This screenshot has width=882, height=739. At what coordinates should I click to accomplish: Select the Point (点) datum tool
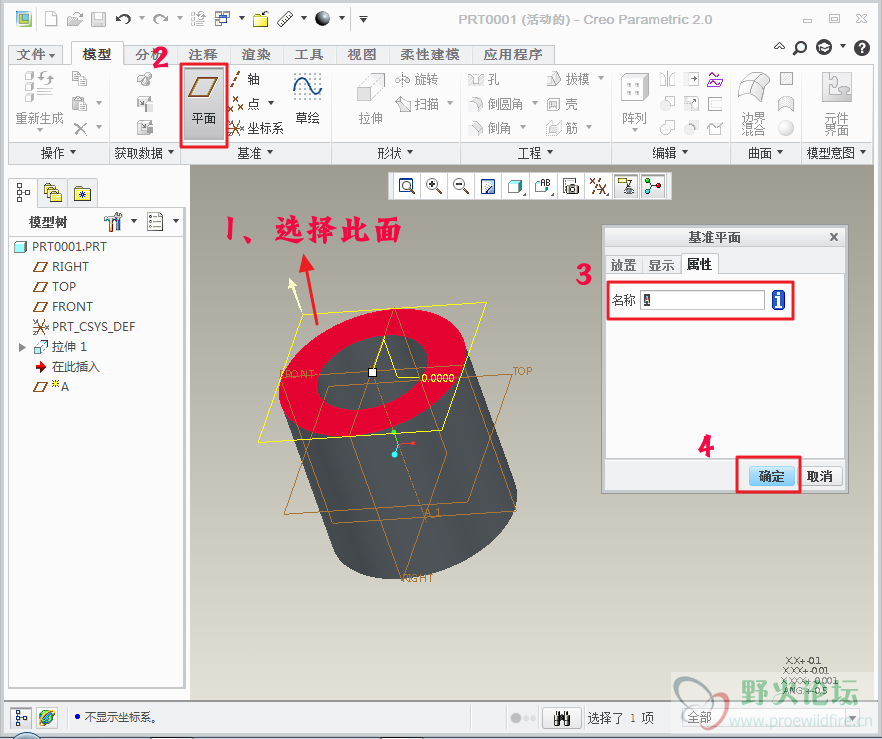(245, 103)
